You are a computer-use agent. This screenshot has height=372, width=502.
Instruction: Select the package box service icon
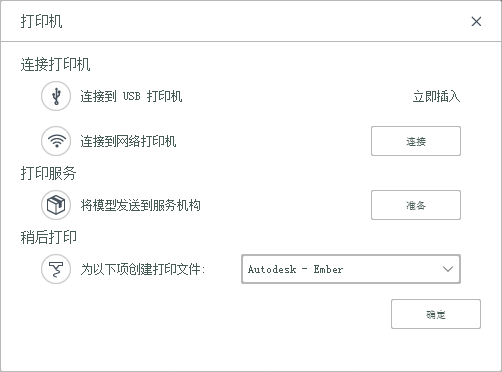(x=56, y=205)
